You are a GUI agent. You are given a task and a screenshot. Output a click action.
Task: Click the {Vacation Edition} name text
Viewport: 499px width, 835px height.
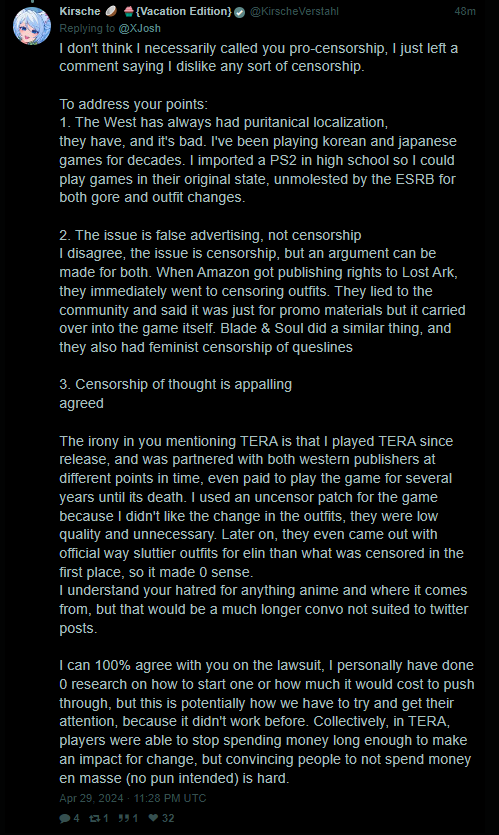[184, 11]
